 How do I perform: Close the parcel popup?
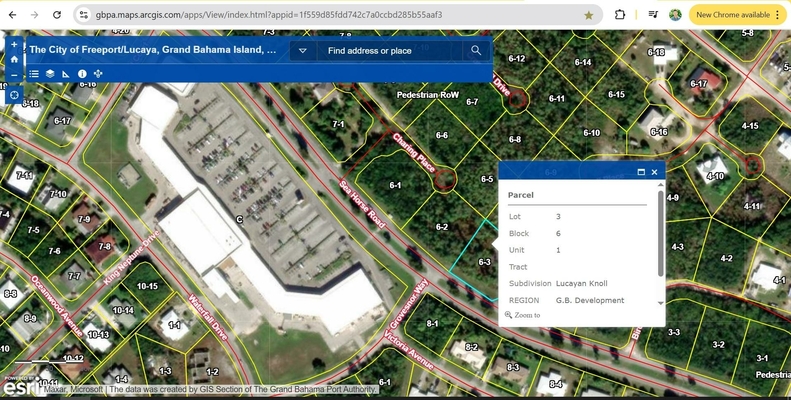[x=655, y=172]
